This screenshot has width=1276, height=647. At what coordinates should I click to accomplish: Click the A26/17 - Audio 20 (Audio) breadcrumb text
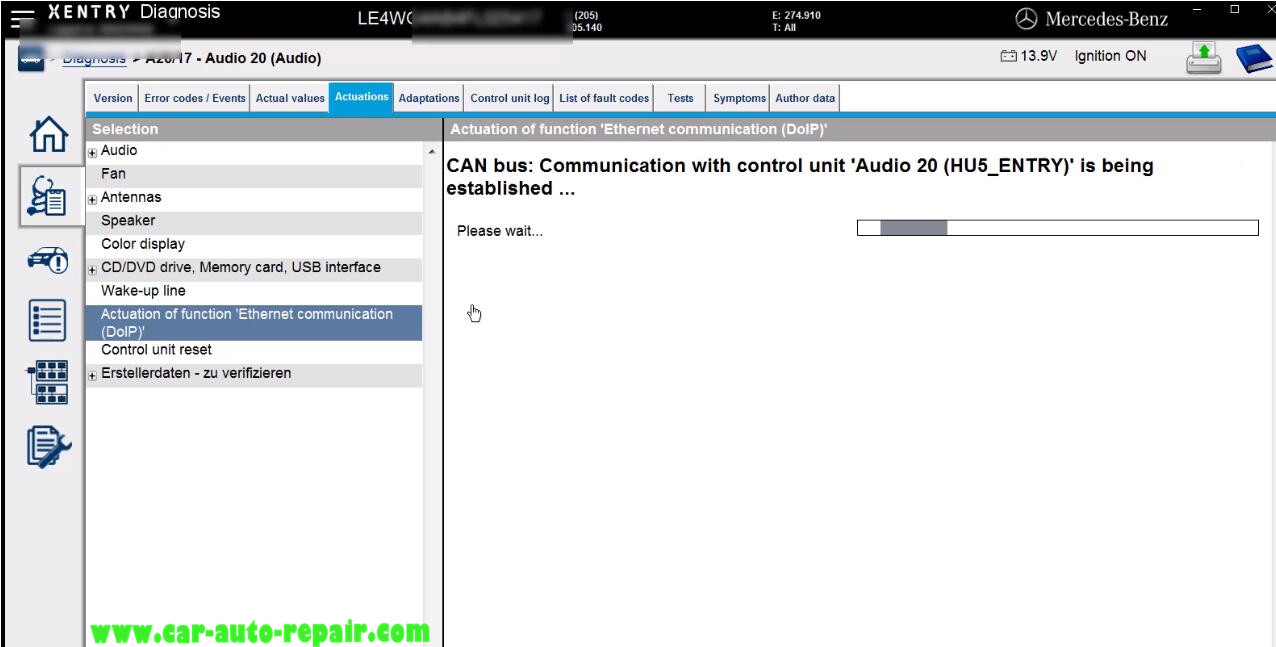pos(233,60)
